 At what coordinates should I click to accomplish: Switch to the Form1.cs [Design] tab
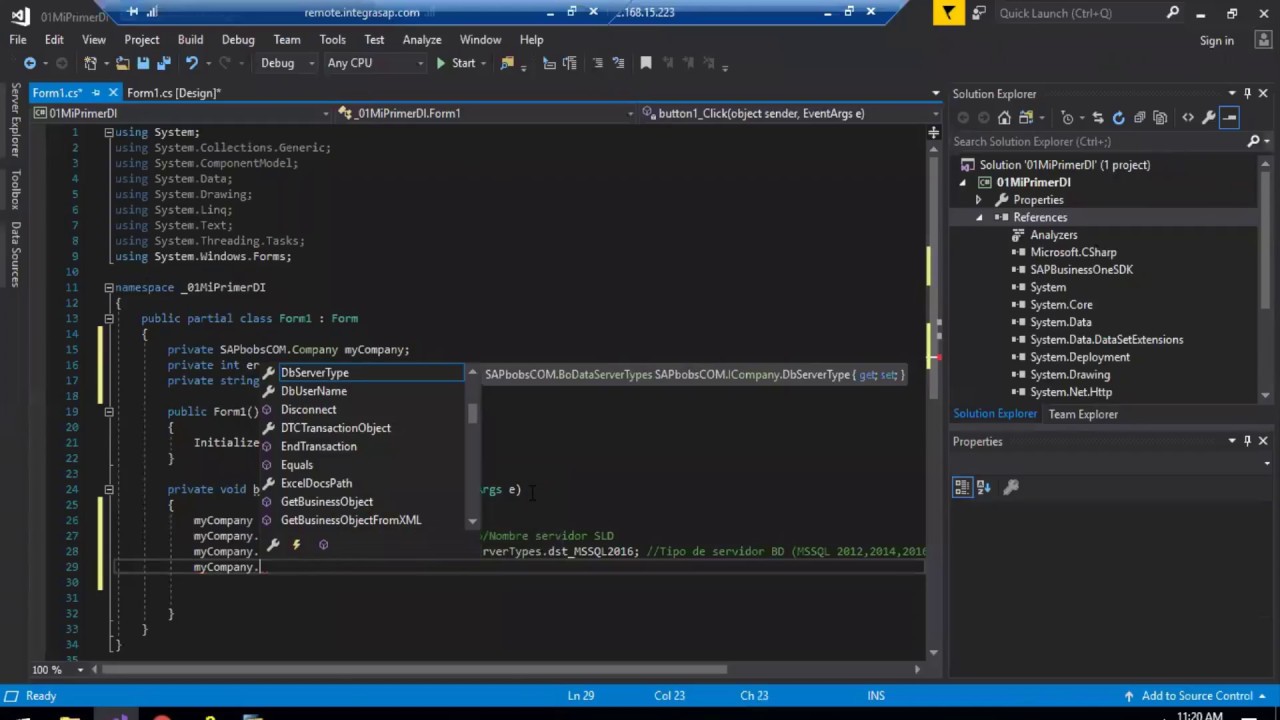tap(173, 93)
